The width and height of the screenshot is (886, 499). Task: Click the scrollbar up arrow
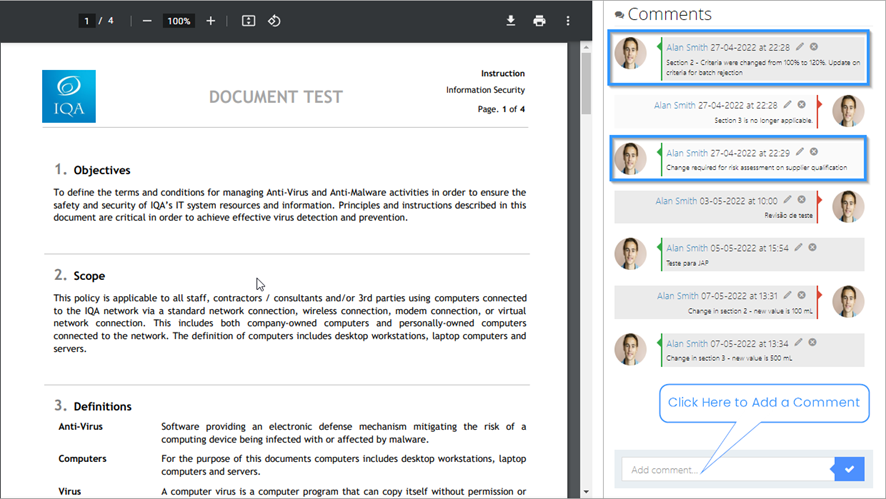pyautogui.click(x=586, y=47)
